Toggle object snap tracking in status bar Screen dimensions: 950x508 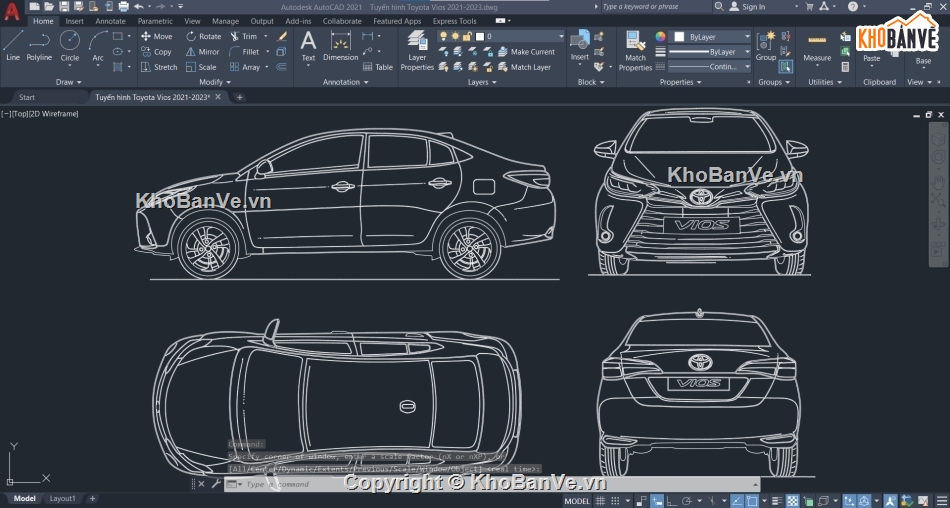737,500
